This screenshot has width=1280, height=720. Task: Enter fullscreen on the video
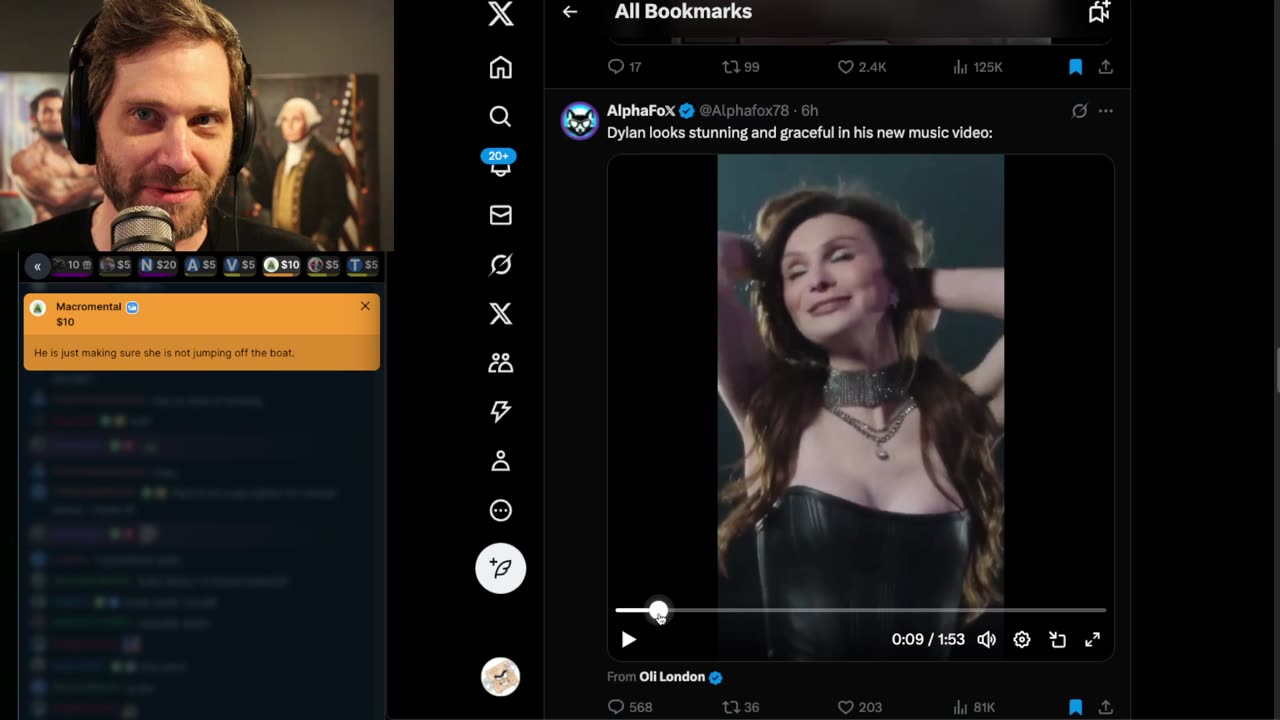(1093, 639)
